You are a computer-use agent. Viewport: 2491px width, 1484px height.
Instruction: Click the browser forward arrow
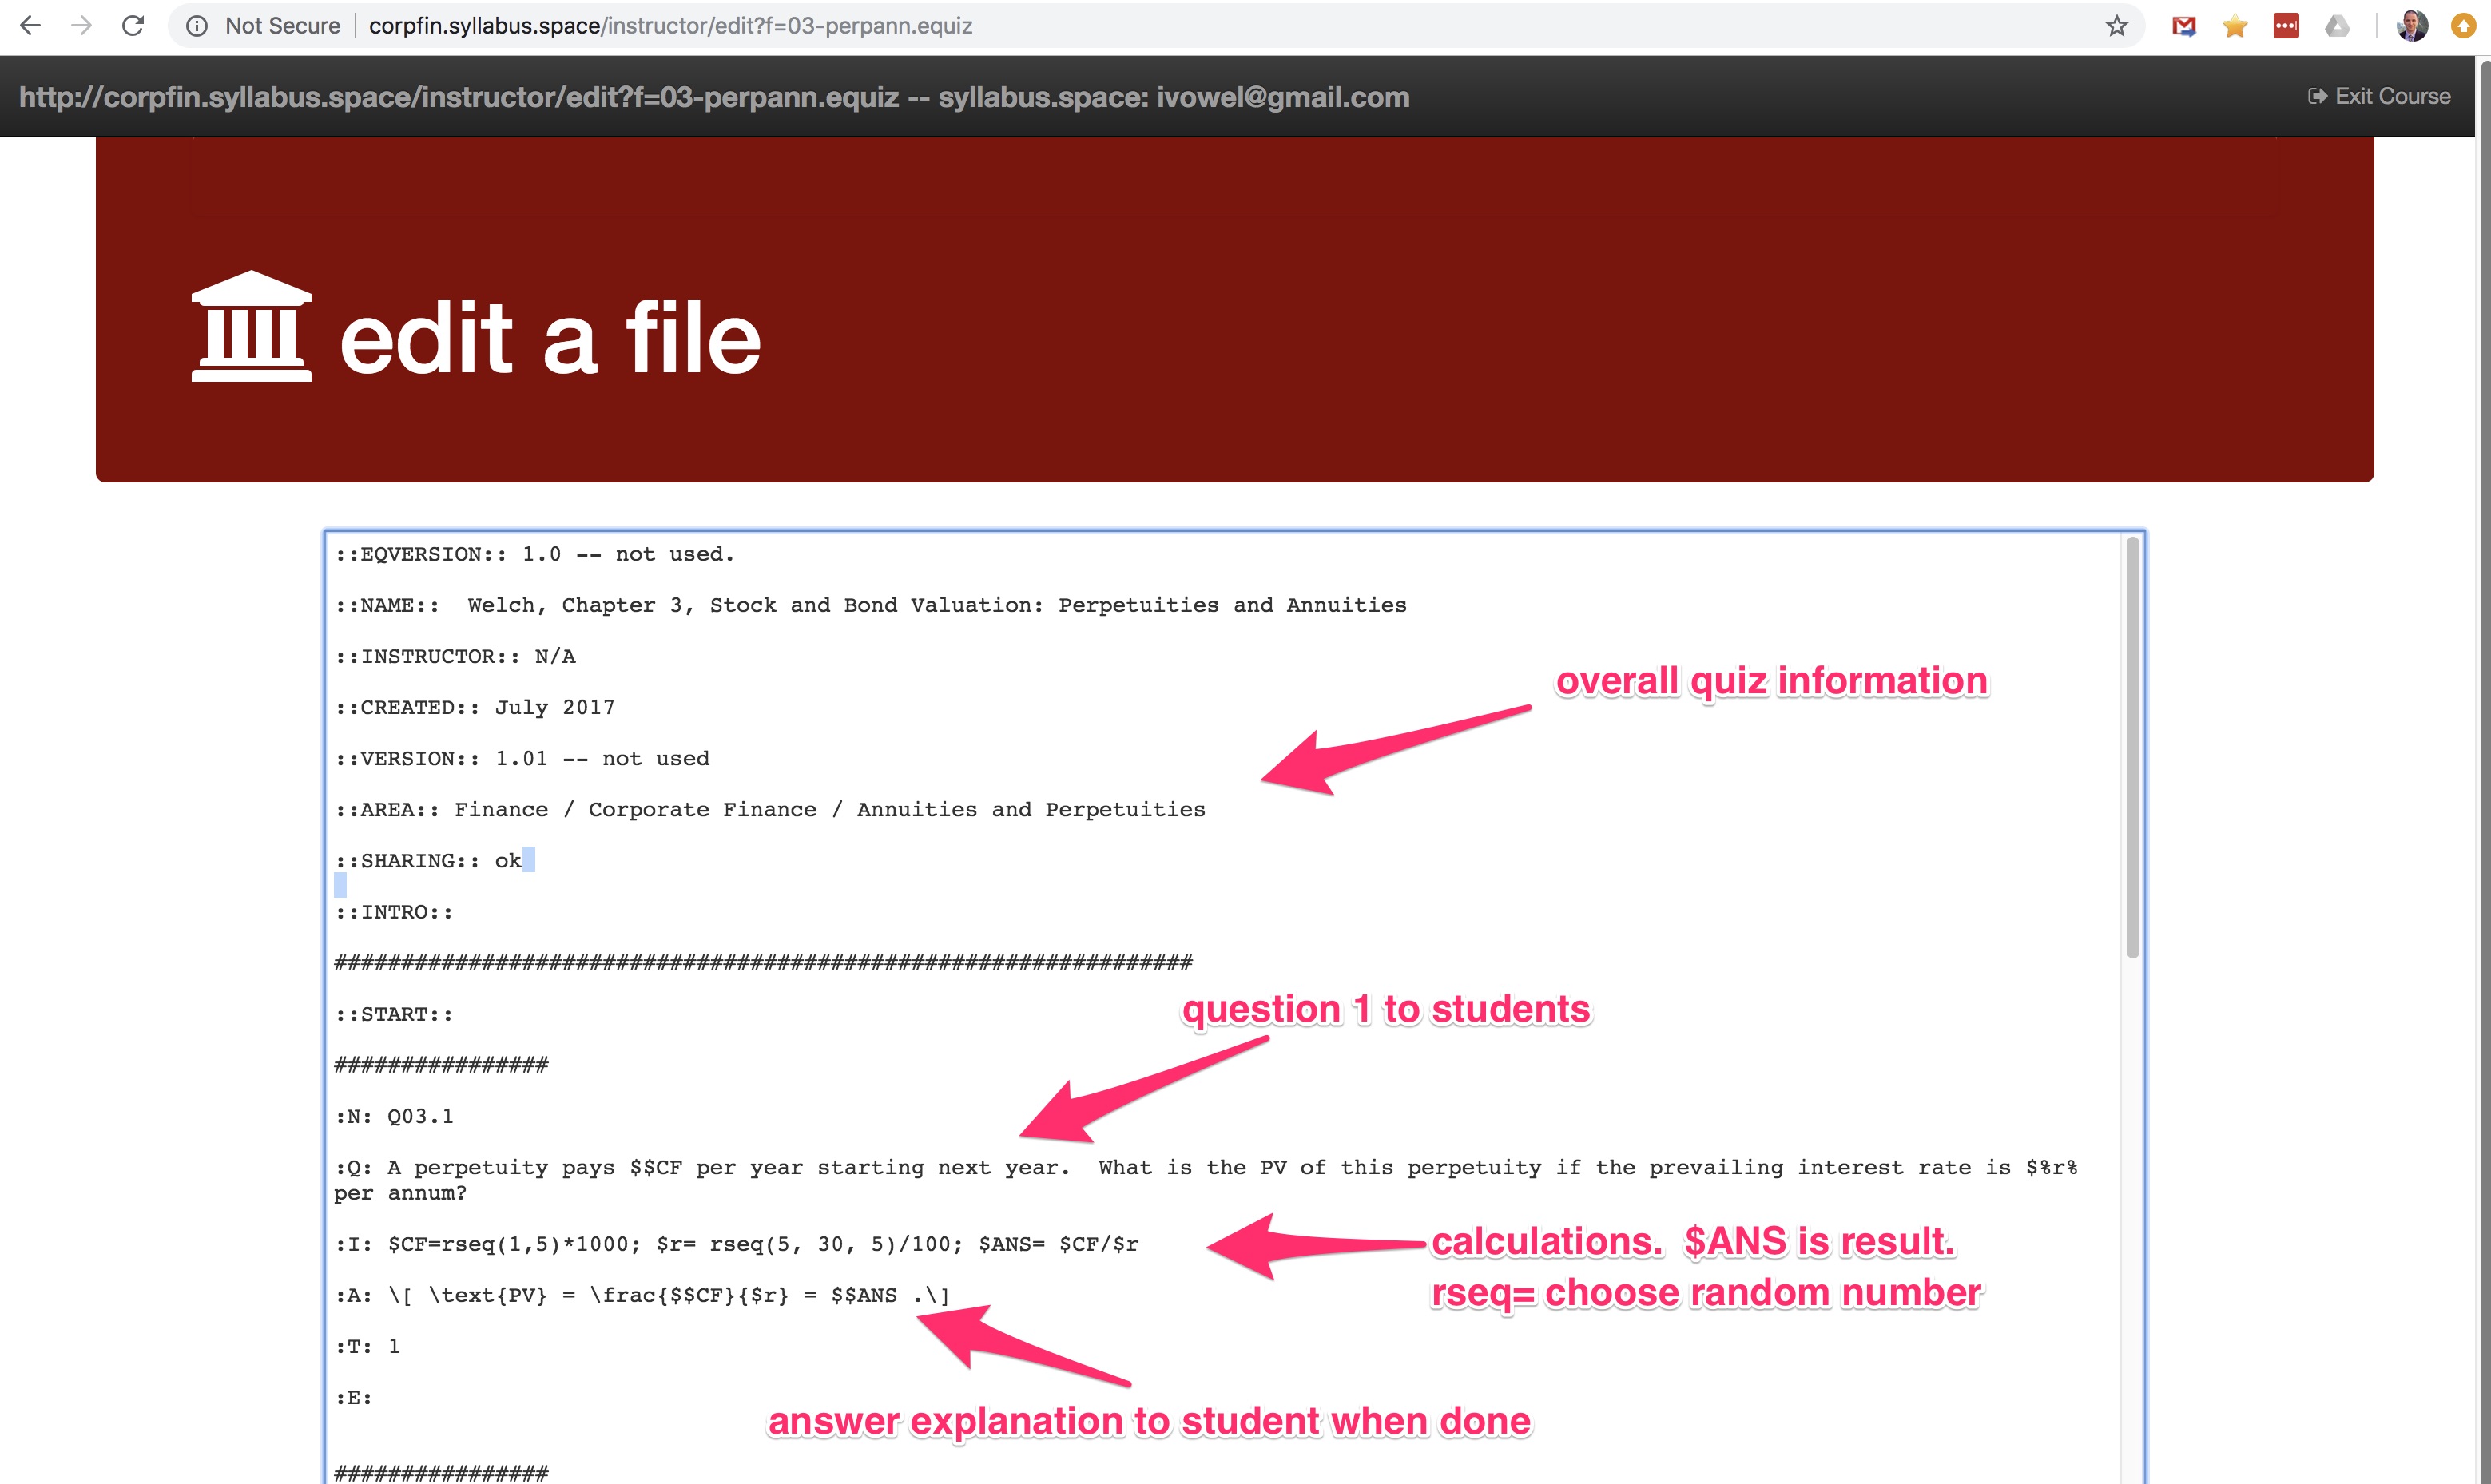pos(82,26)
